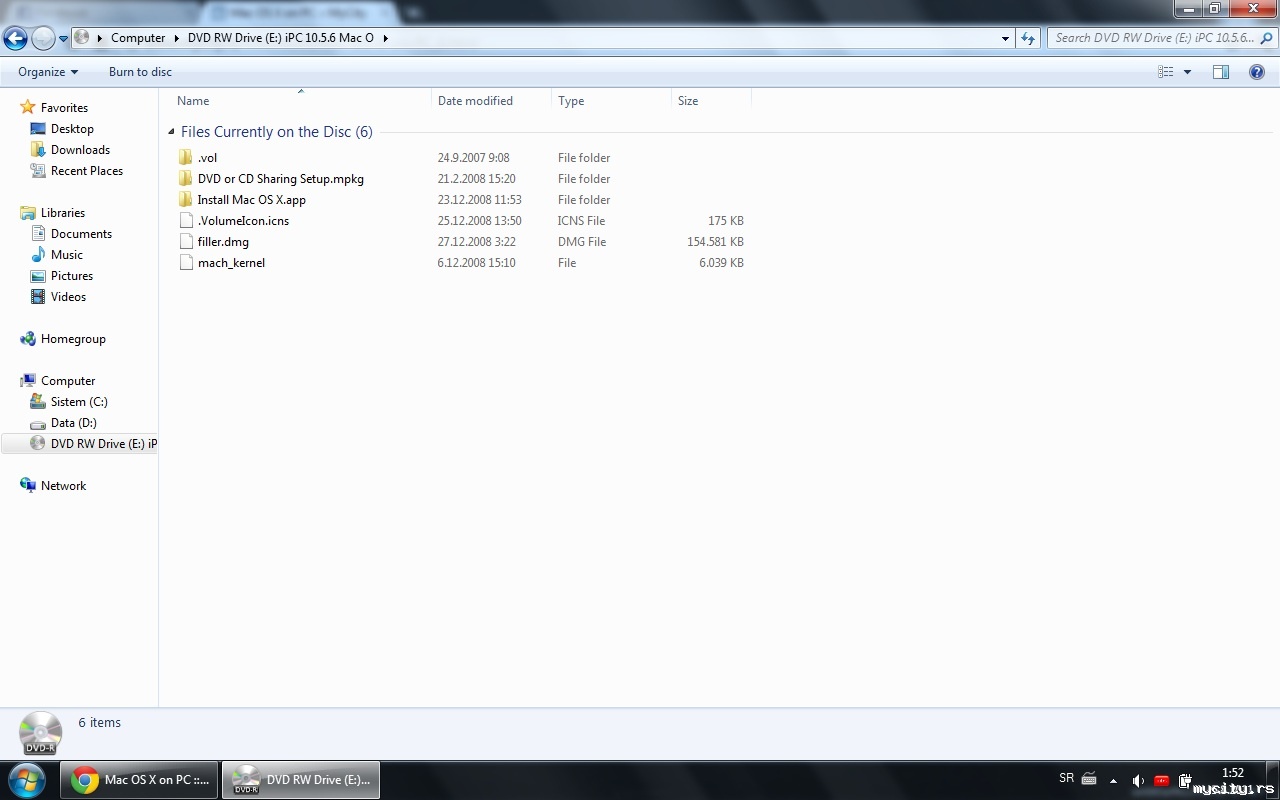Viewport: 1280px width, 800px height.
Task: Go forward with the Forward arrow button
Action: click(43, 39)
